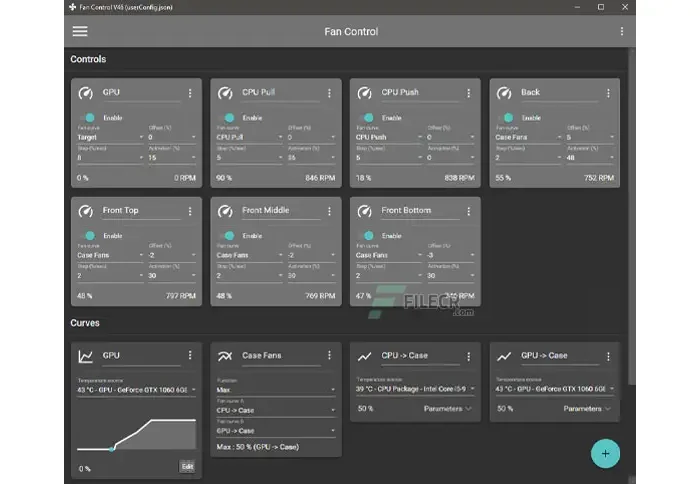Toggle the Enable switch on GPU control
This screenshot has width=700, height=484.
pos(91,118)
